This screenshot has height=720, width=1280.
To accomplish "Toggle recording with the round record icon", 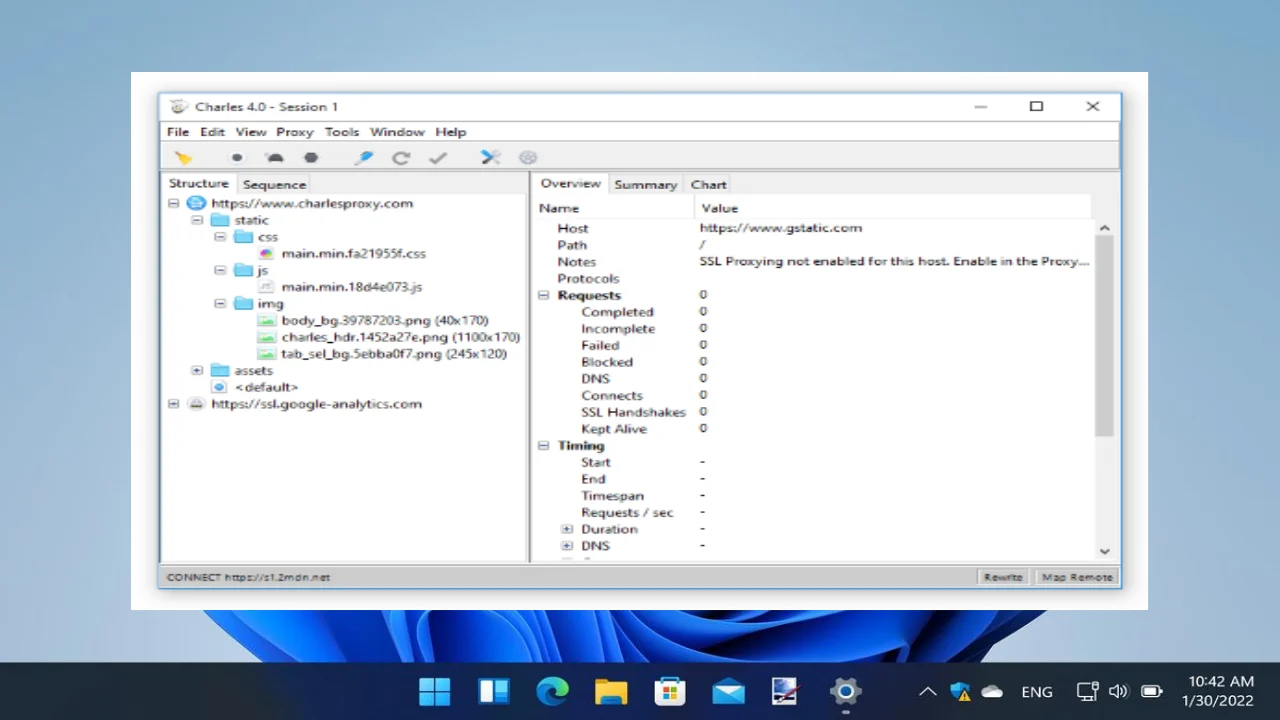I will coord(237,158).
